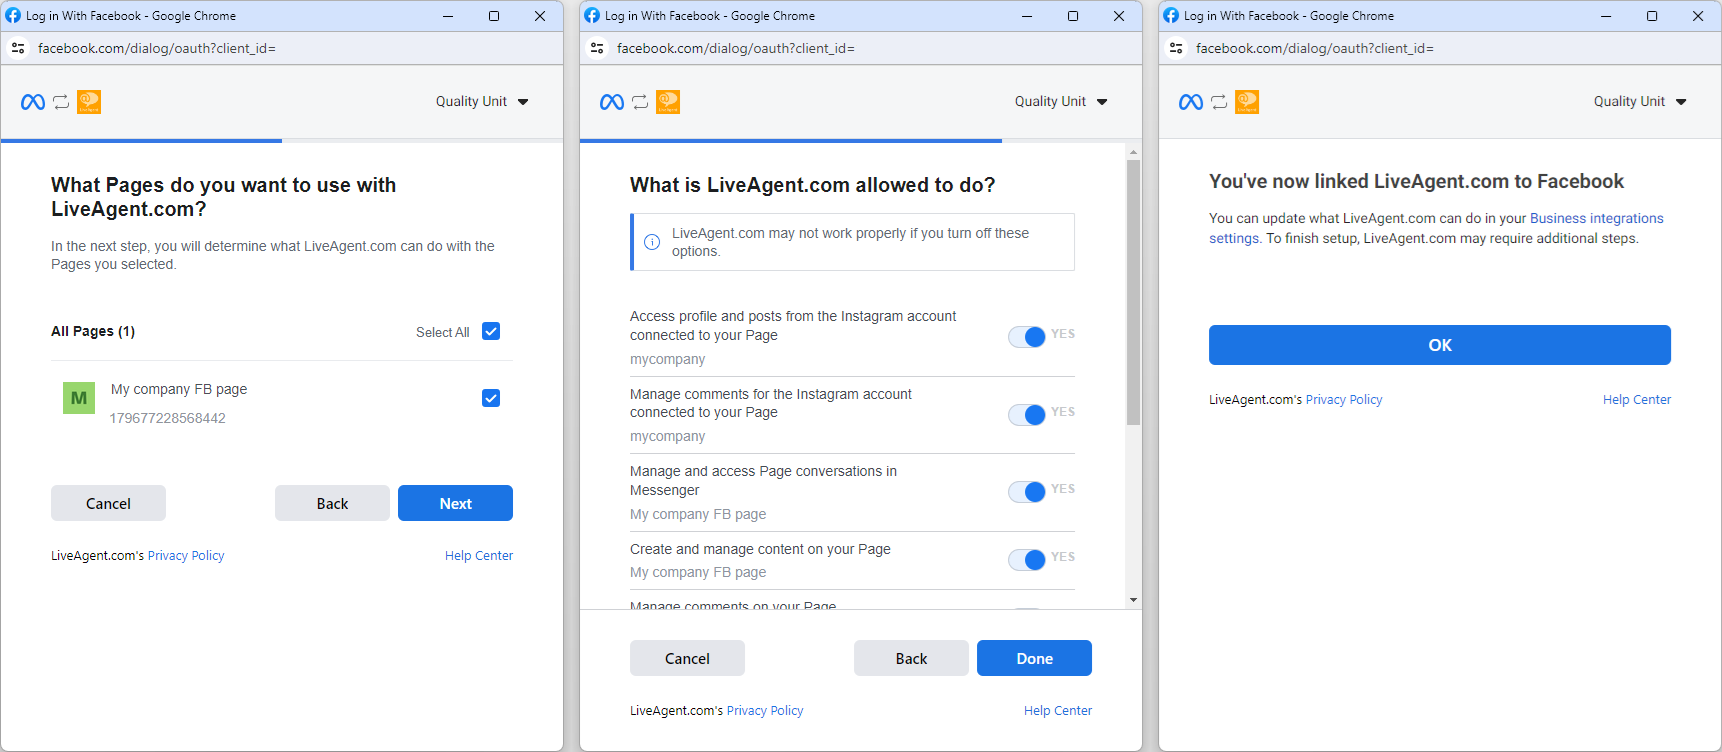Image resolution: width=1722 pixels, height=752 pixels.
Task: Click the site info icon in the rightmost window's address bar
Action: click(1176, 48)
